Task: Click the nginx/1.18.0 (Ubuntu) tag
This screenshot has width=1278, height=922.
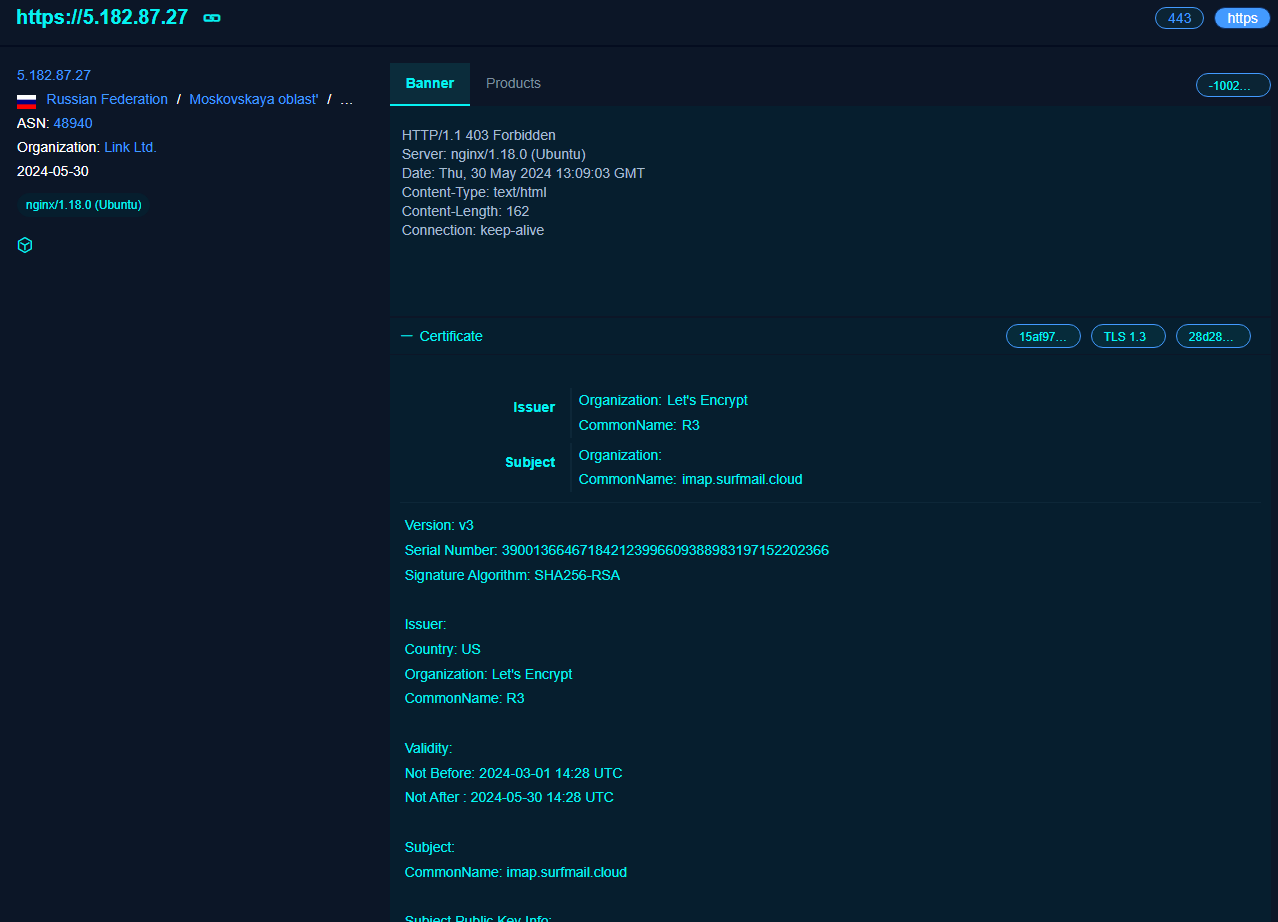Action: 84,205
